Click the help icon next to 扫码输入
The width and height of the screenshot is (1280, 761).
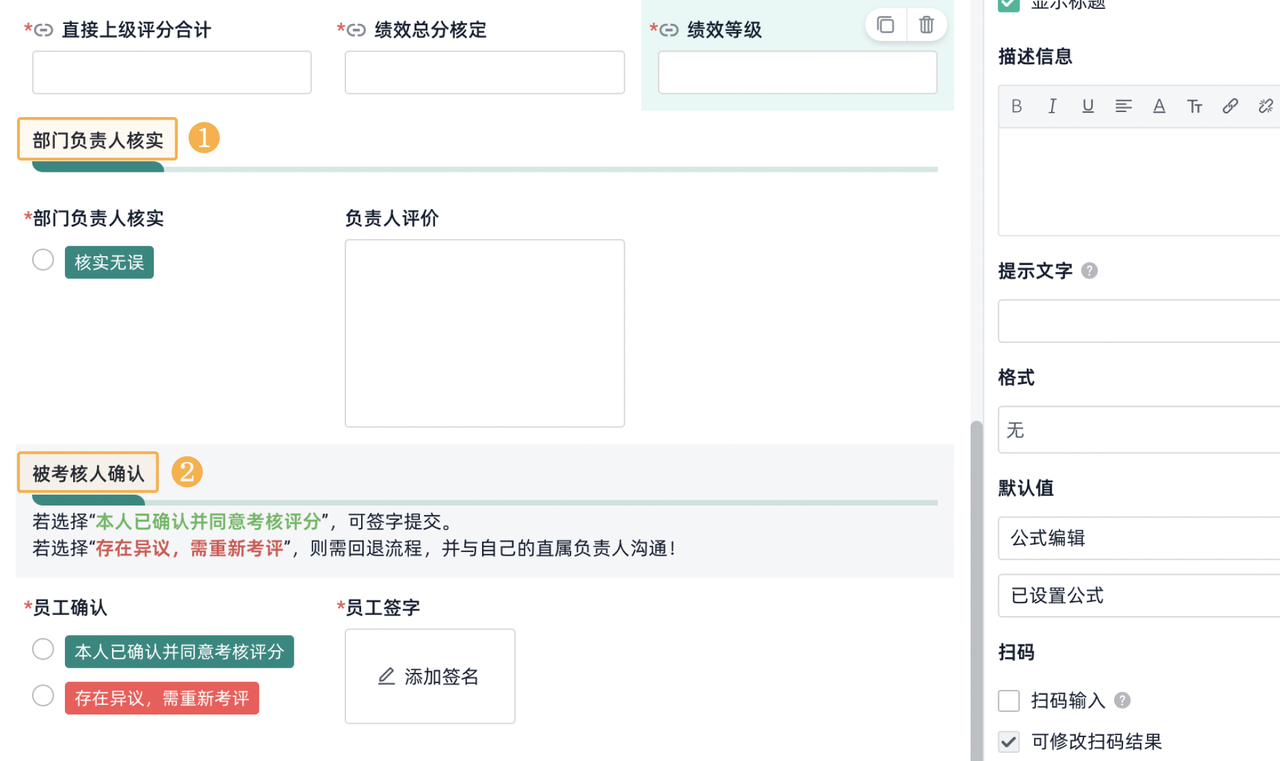point(1123,701)
